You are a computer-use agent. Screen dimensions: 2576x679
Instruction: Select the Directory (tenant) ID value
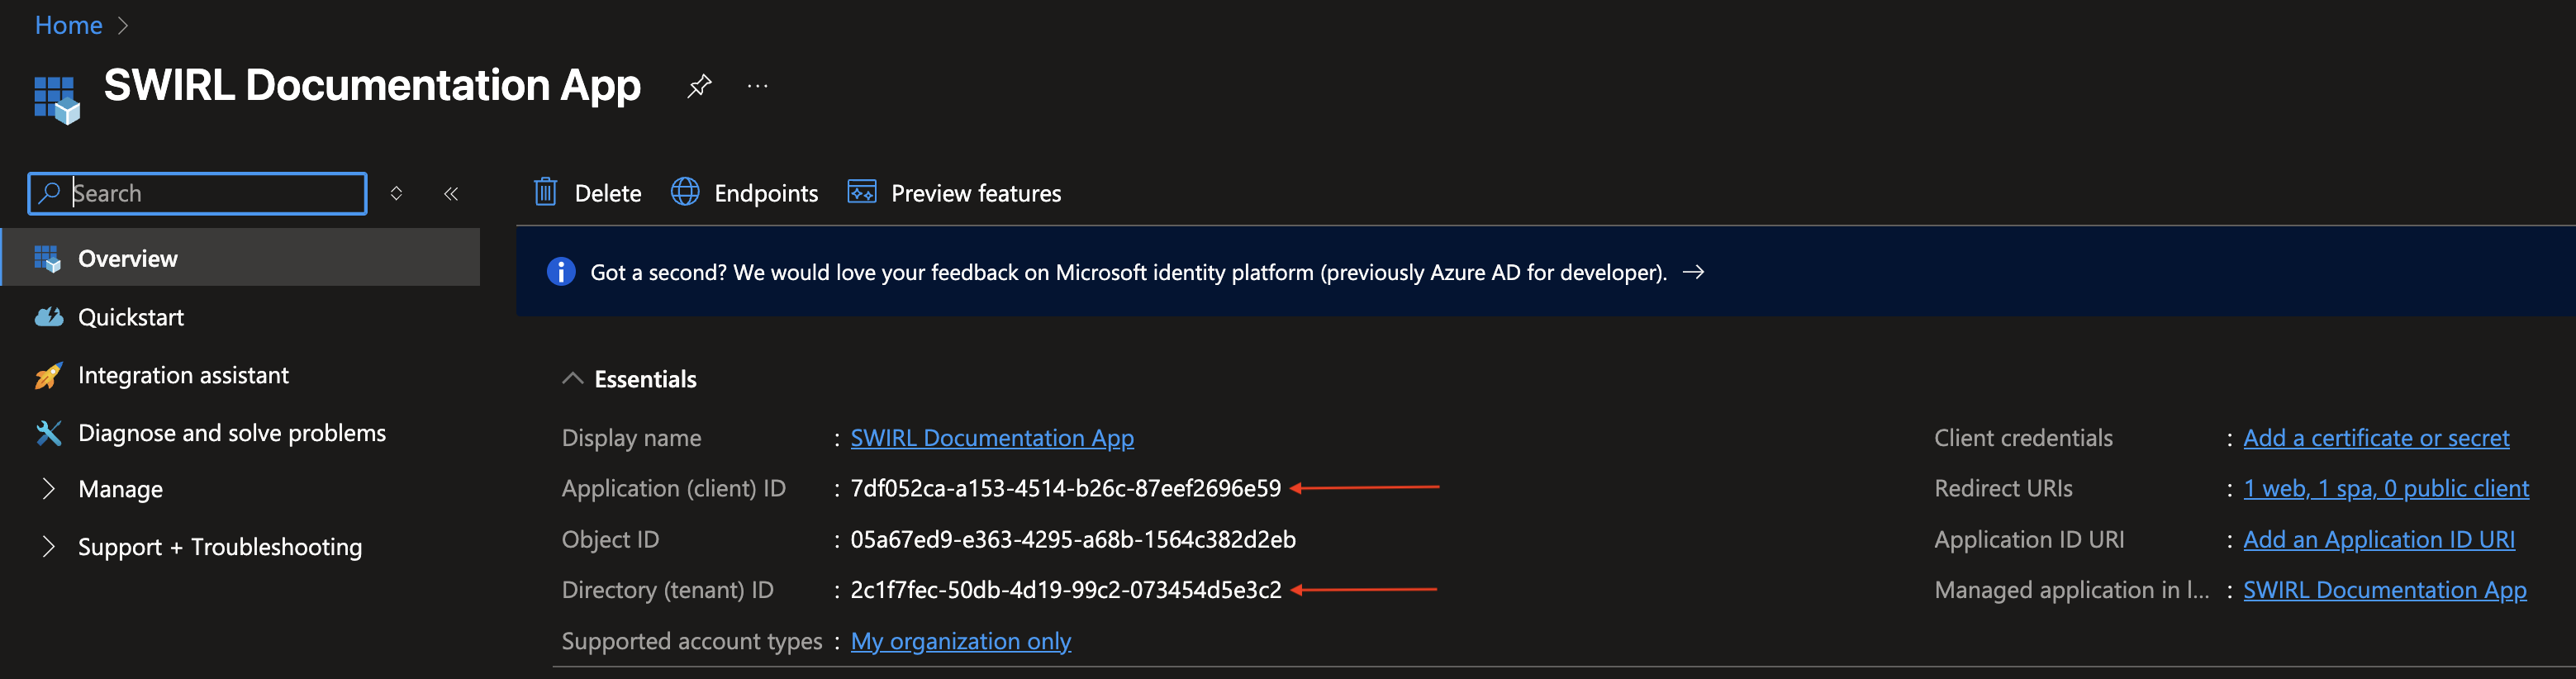pyautogui.click(x=1065, y=590)
